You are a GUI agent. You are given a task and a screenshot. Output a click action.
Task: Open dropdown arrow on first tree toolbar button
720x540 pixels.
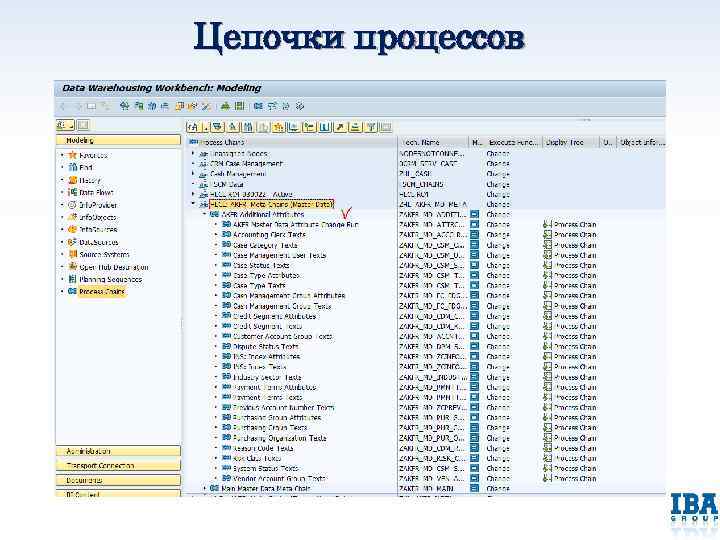point(206,127)
